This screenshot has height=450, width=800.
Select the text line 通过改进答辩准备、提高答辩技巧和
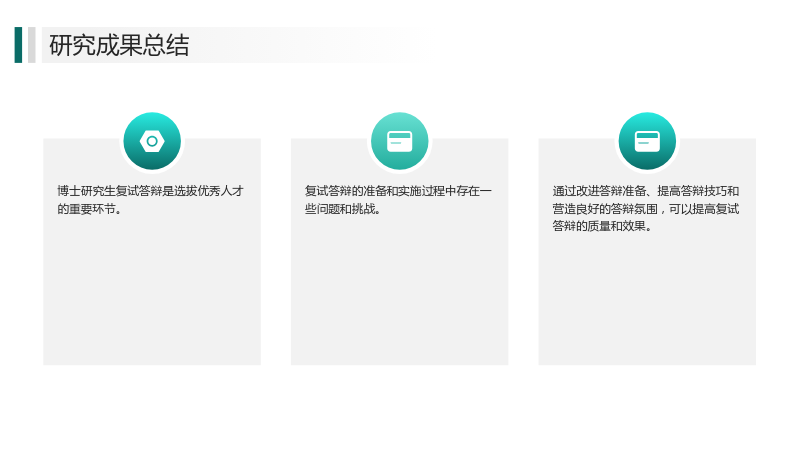point(646,191)
